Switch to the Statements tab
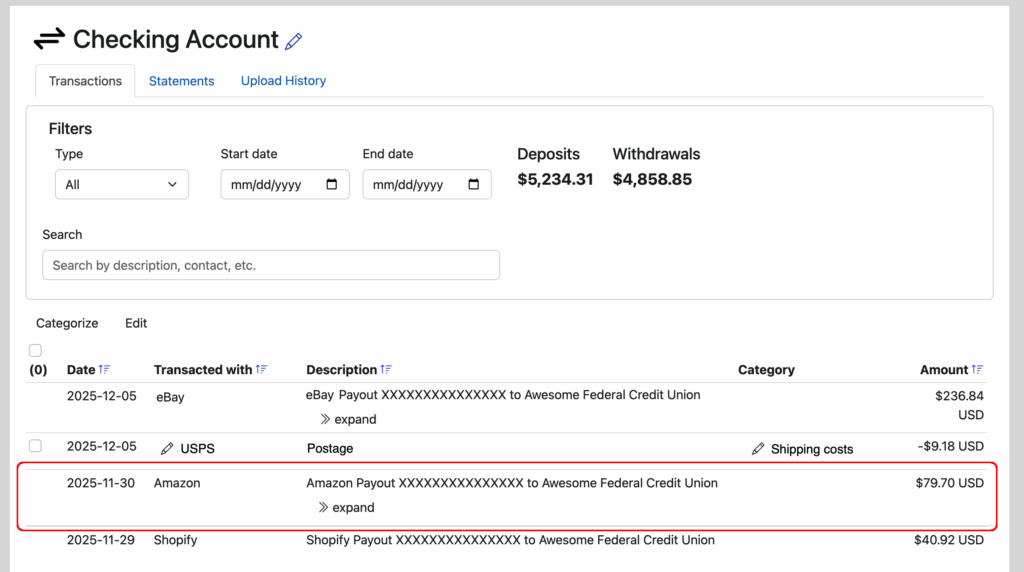Viewport: 1024px width, 572px height. click(181, 81)
